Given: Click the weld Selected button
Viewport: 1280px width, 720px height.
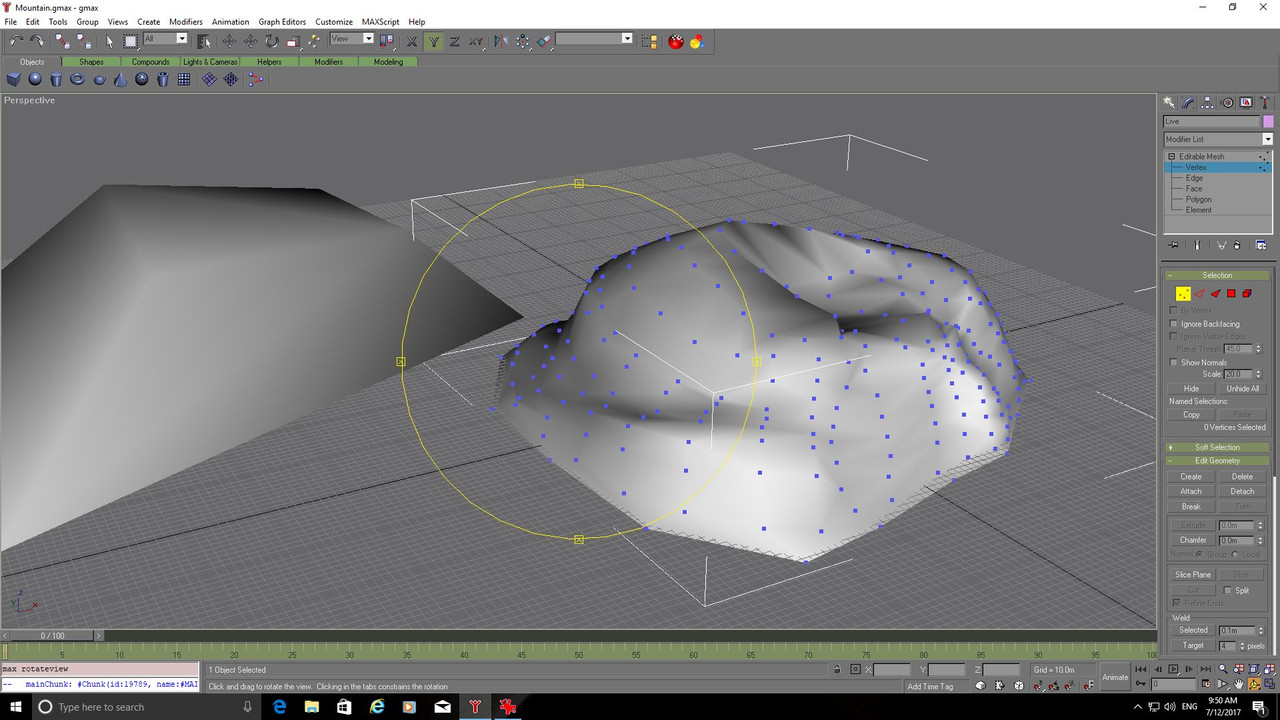Looking at the screenshot, I should pos(1193,630).
